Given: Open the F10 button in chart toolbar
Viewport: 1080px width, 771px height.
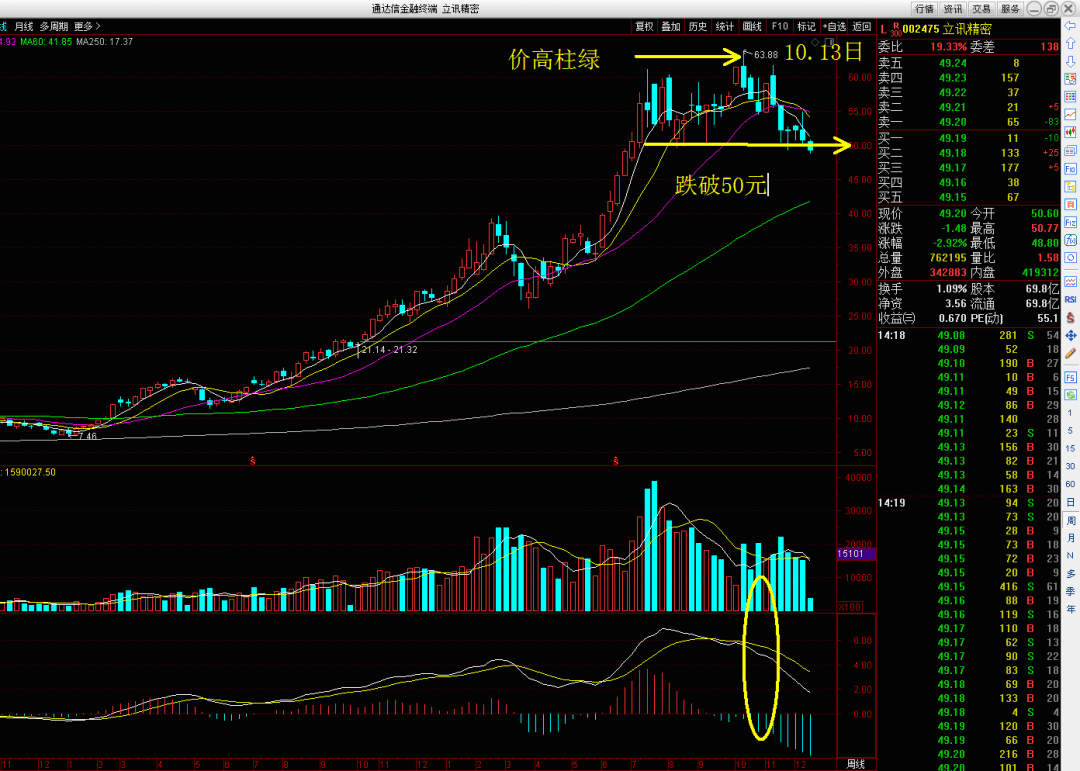Looking at the screenshot, I should 780,26.
